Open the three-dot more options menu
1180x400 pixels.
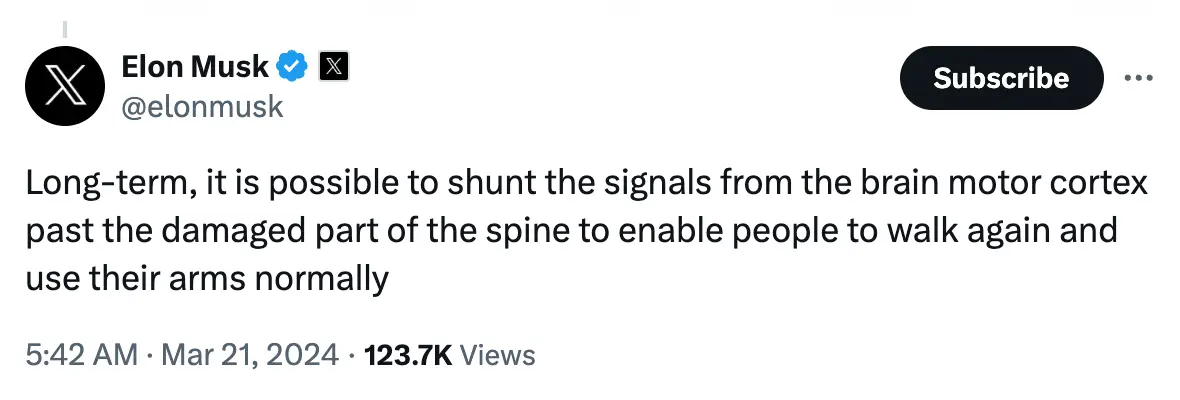coord(1139,77)
